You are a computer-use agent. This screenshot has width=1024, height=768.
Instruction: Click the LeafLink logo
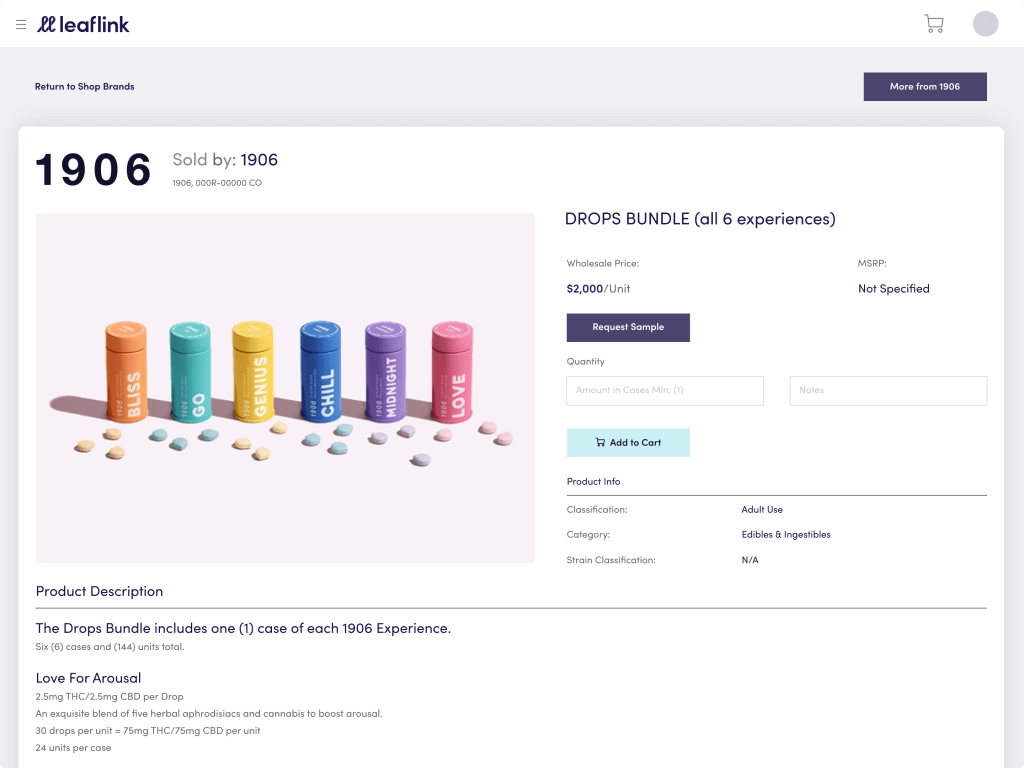tap(84, 25)
